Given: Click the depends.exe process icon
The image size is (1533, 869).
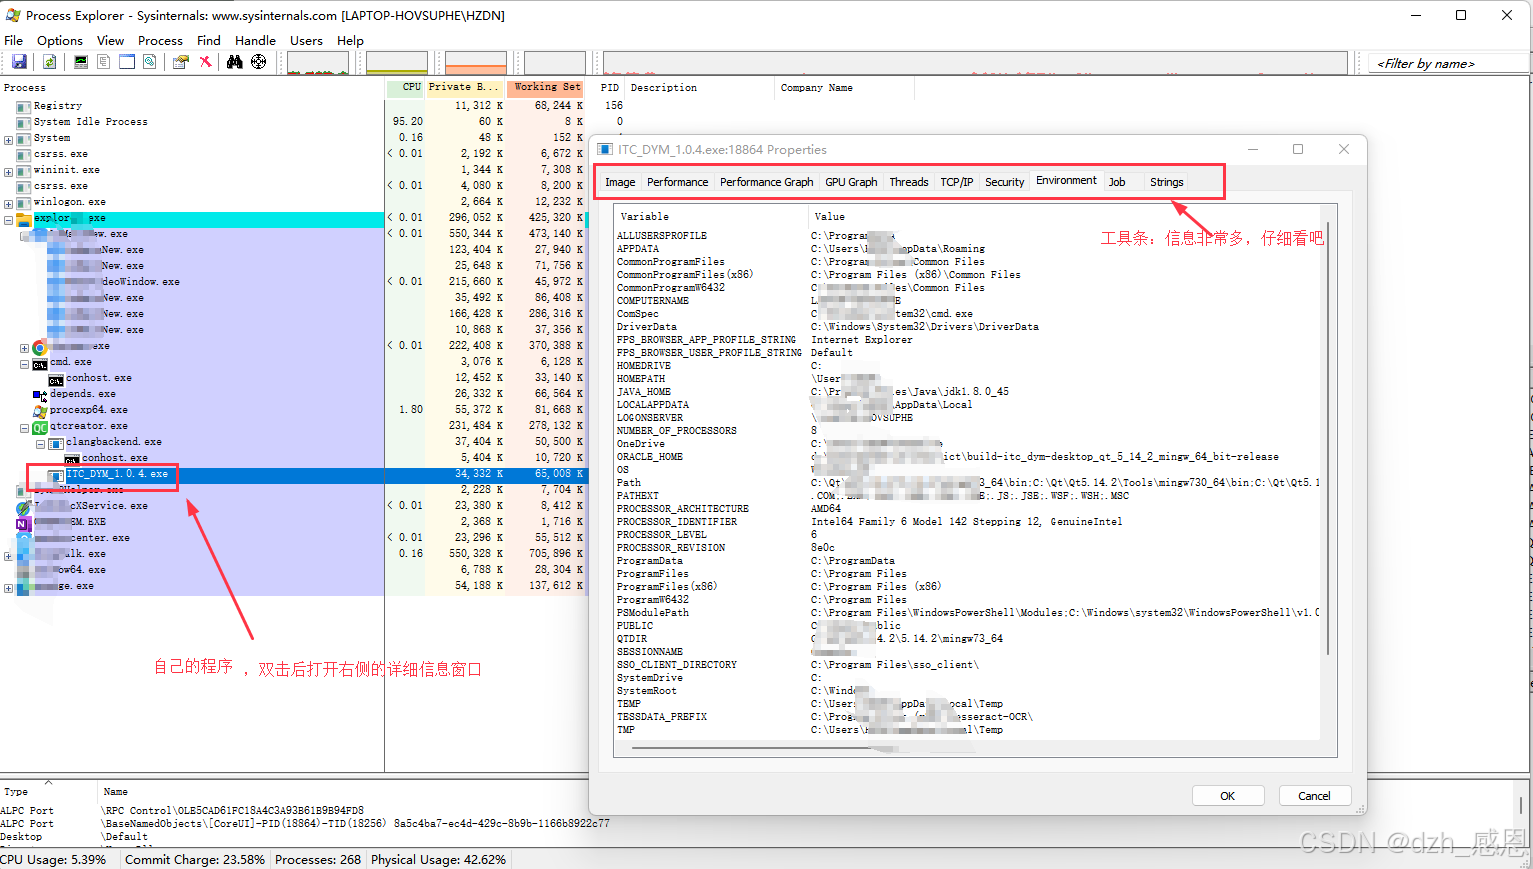Looking at the screenshot, I should click(40, 395).
